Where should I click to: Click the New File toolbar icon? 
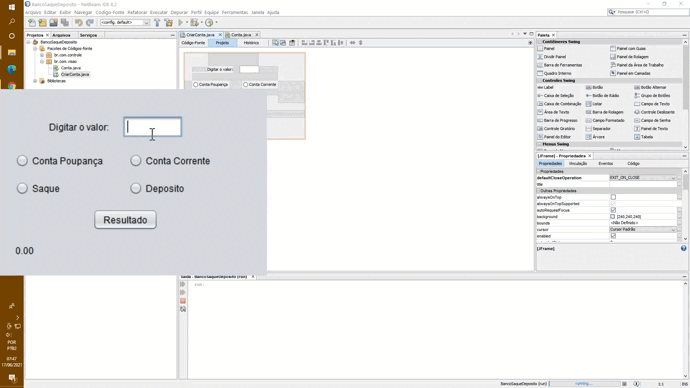pyautogui.click(x=32, y=22)
